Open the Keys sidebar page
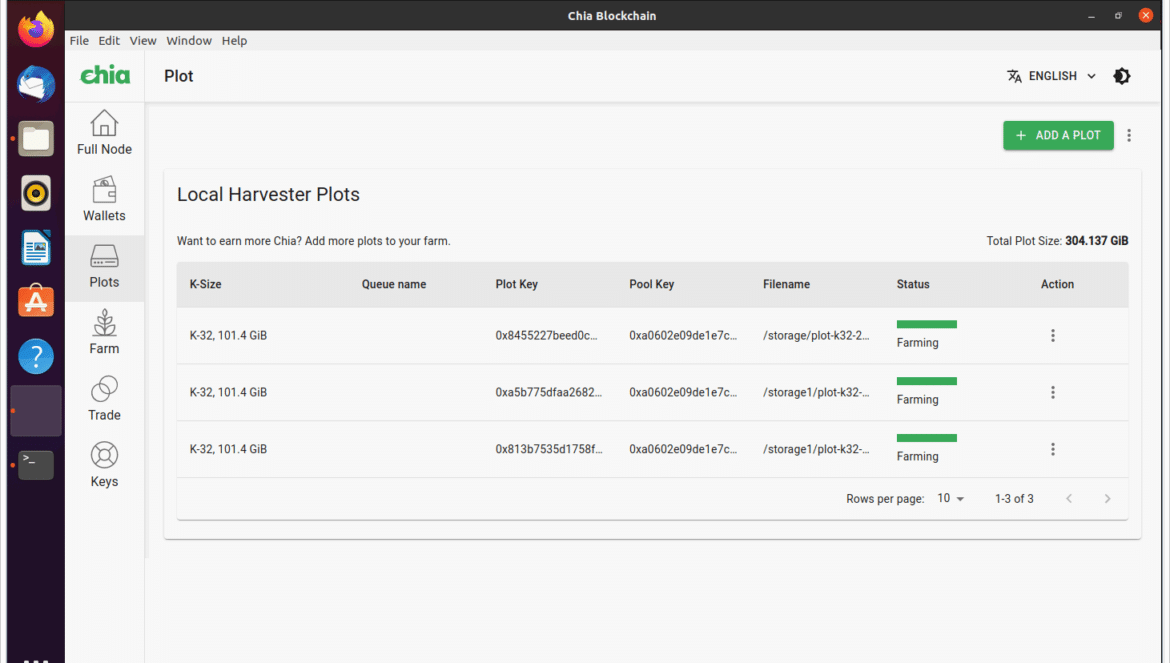Viewport: 1170px width, 663px height. tap(104, 465)
